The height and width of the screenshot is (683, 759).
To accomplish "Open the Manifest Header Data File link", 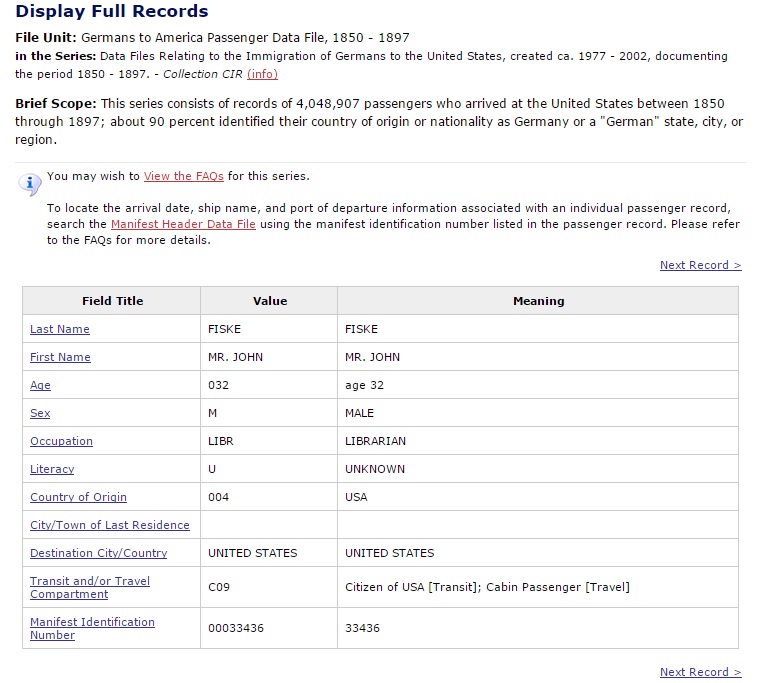I will click(x=183, y=224).
